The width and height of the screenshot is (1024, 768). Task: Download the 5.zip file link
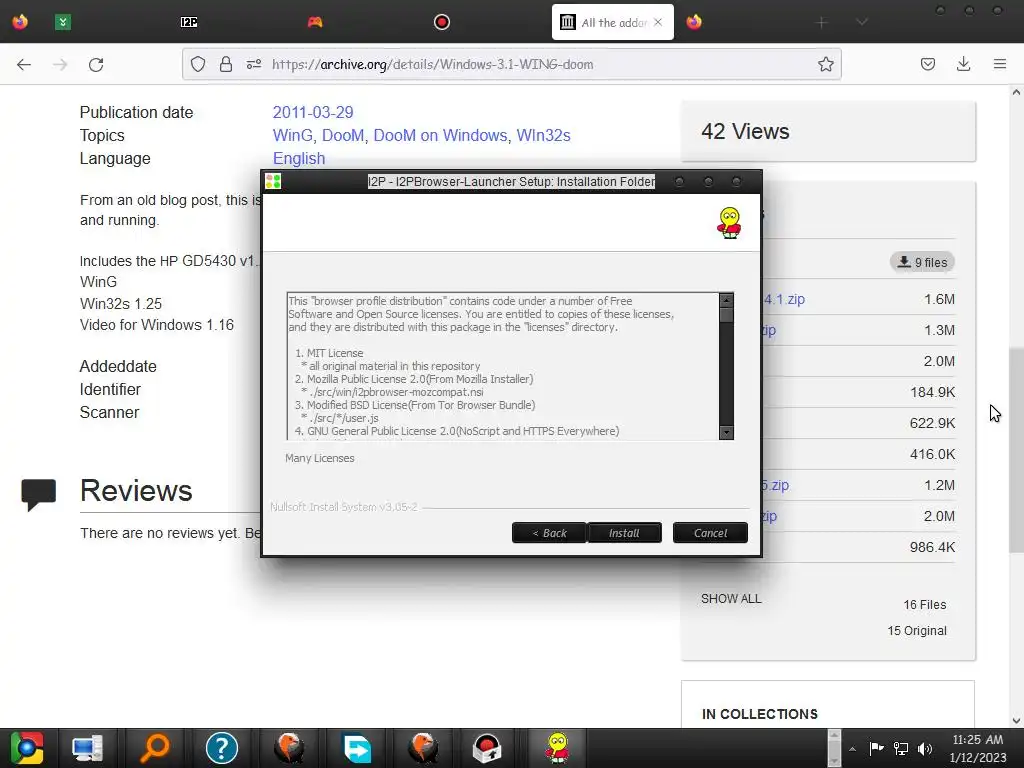pos(775,485)
